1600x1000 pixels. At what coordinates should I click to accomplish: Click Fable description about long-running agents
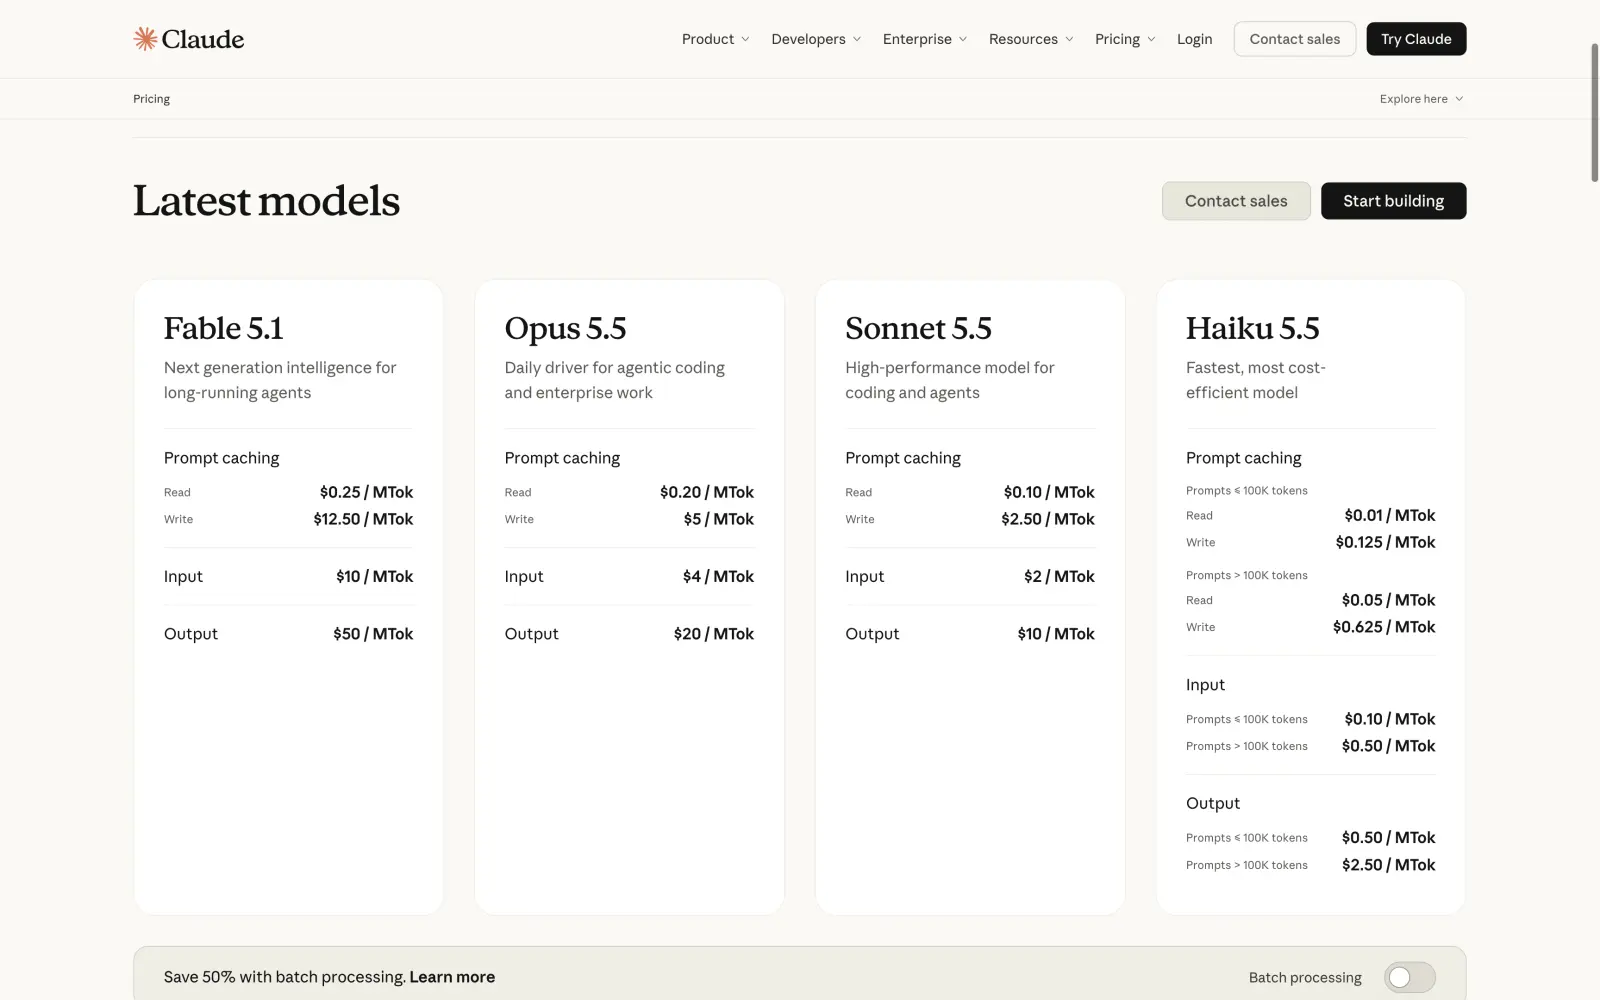click(x=280, y=380)
